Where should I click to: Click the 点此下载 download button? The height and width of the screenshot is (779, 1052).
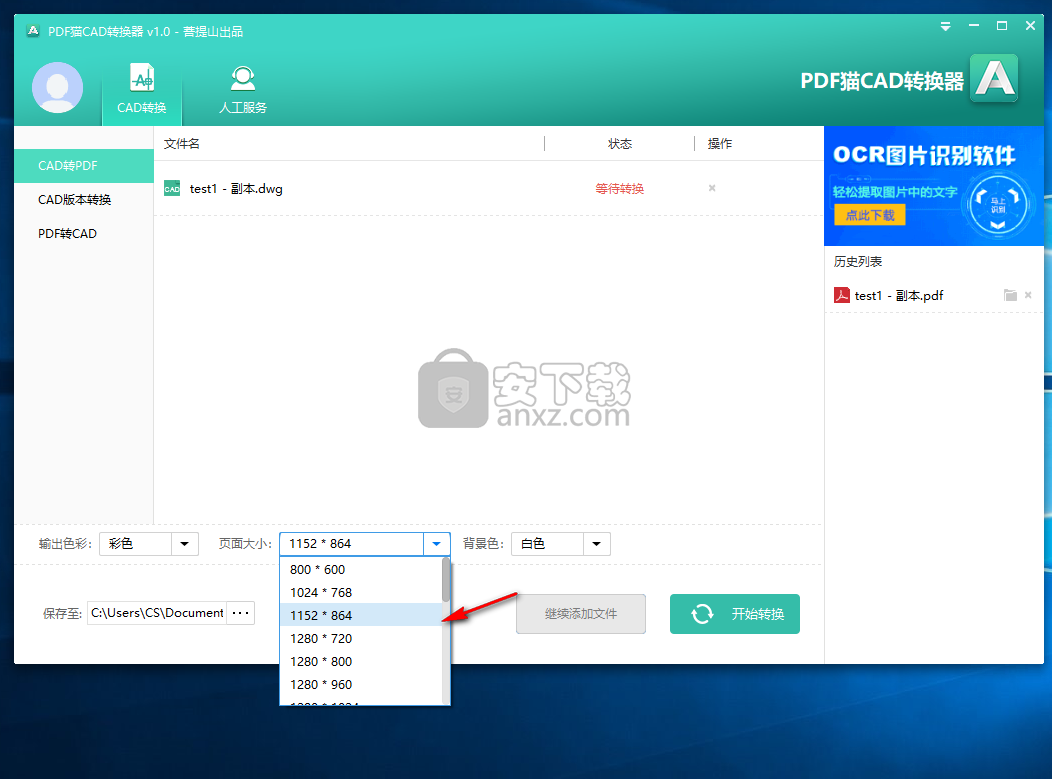click(x=870, y=215)
